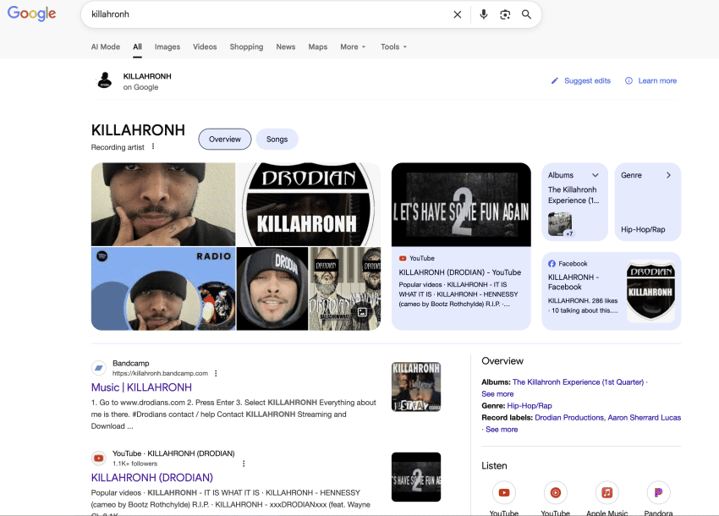Open YouTube result three-dot menu
The image size is (719, 516).
pos(243,464)
